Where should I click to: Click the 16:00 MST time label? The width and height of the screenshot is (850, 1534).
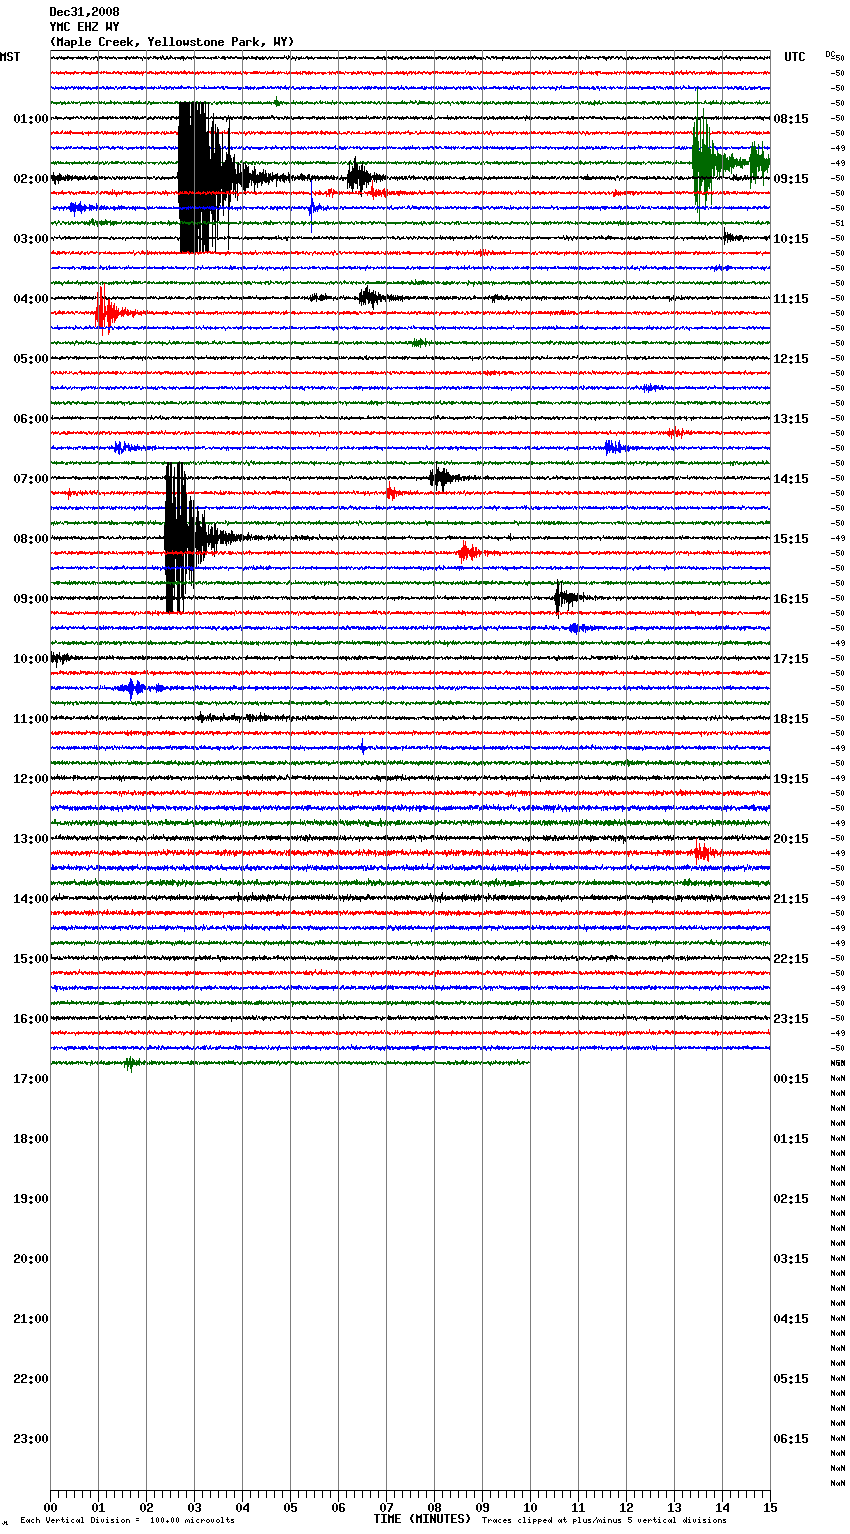[x=30, y=1019]
